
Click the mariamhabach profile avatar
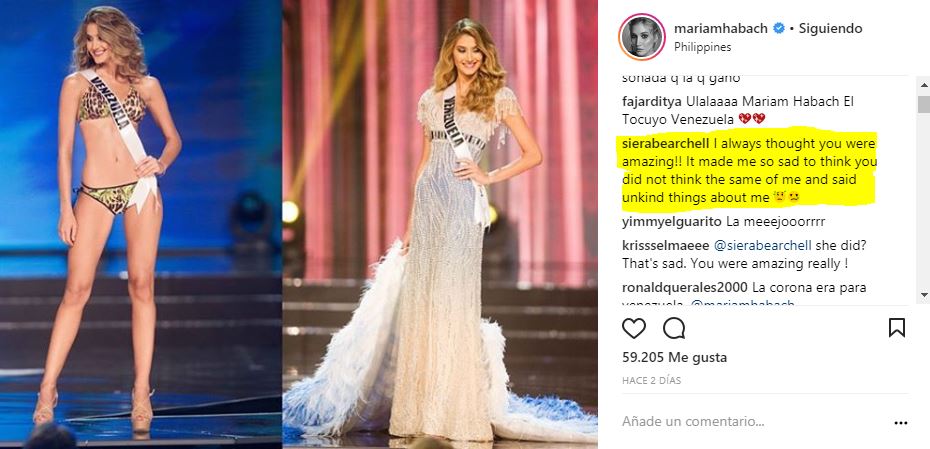click(641, 37)
